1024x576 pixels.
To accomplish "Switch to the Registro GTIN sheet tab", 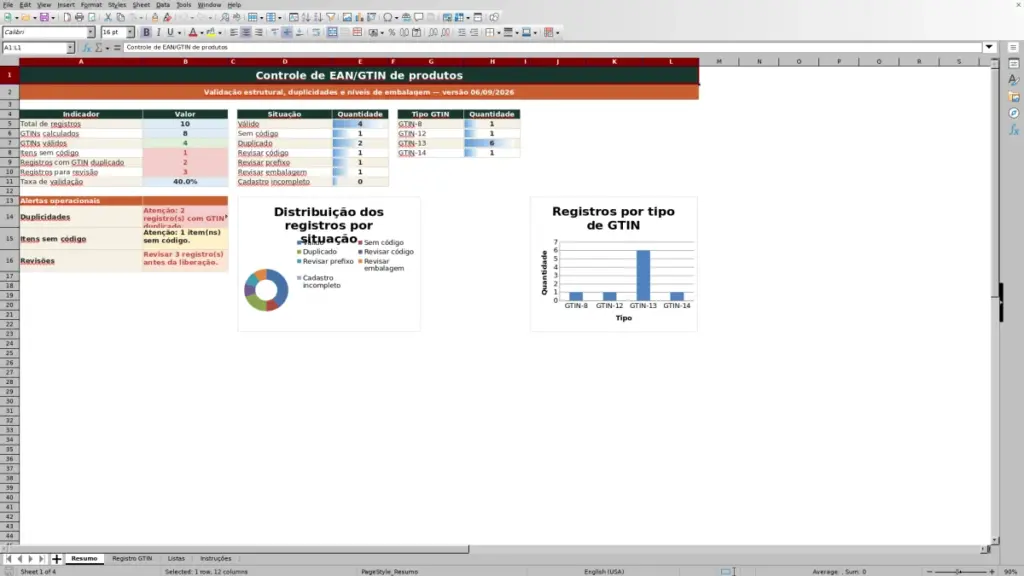I will pos(132,559).
